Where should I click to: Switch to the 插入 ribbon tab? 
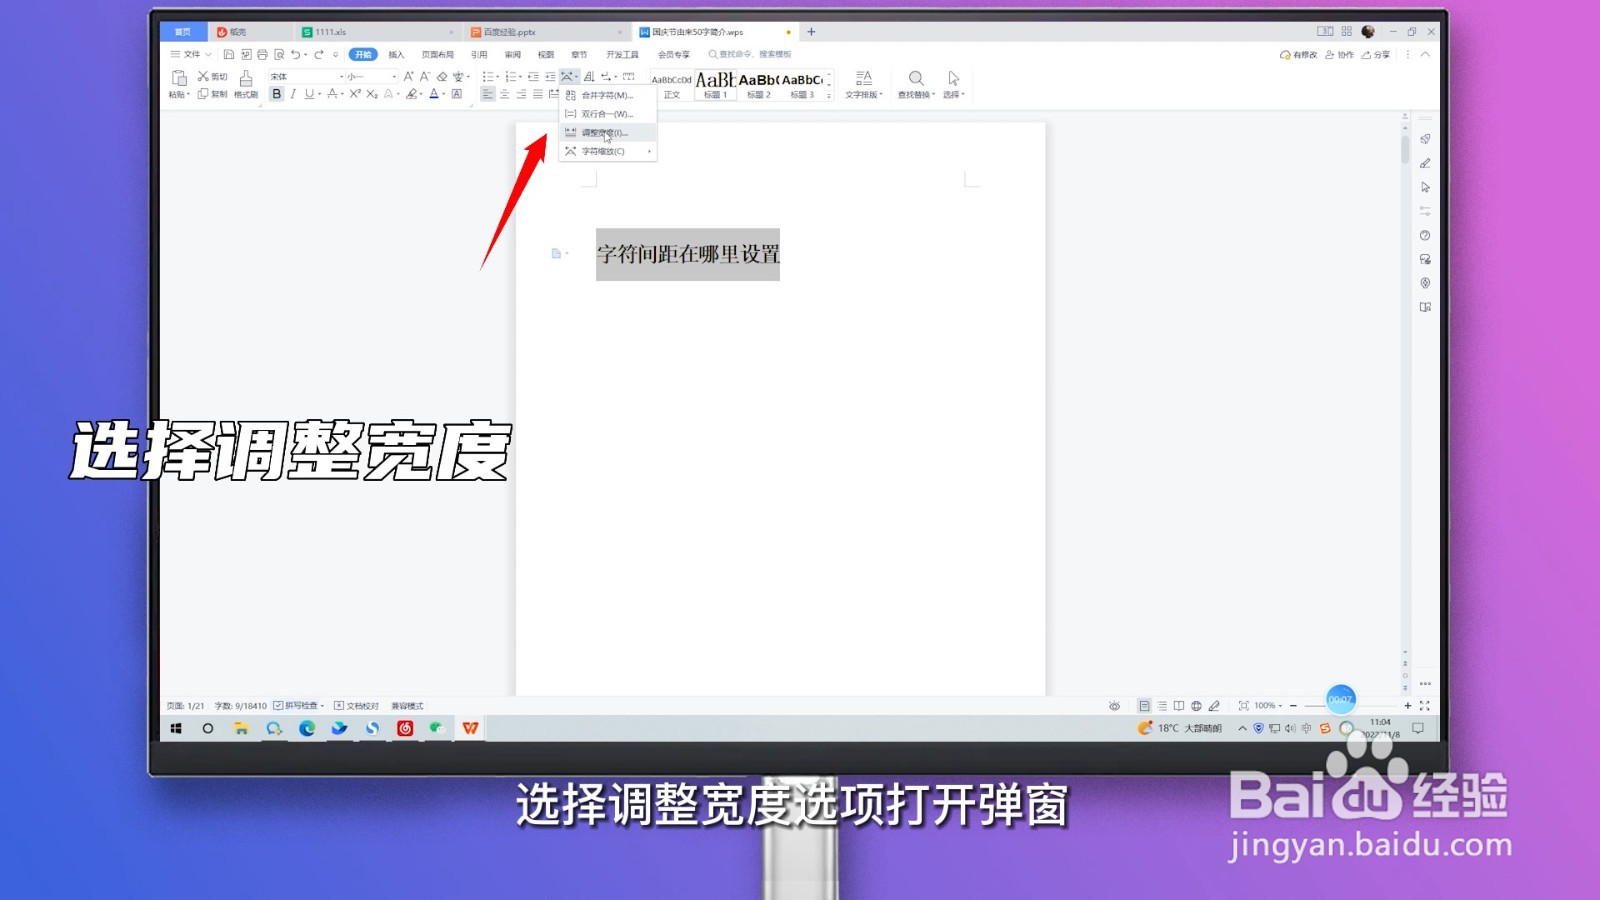click(396, 55)
